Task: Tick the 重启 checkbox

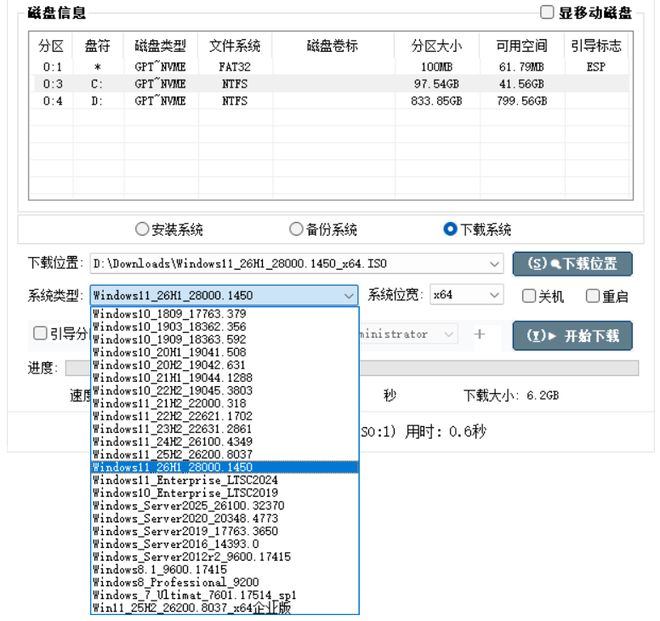Action: 593,296
